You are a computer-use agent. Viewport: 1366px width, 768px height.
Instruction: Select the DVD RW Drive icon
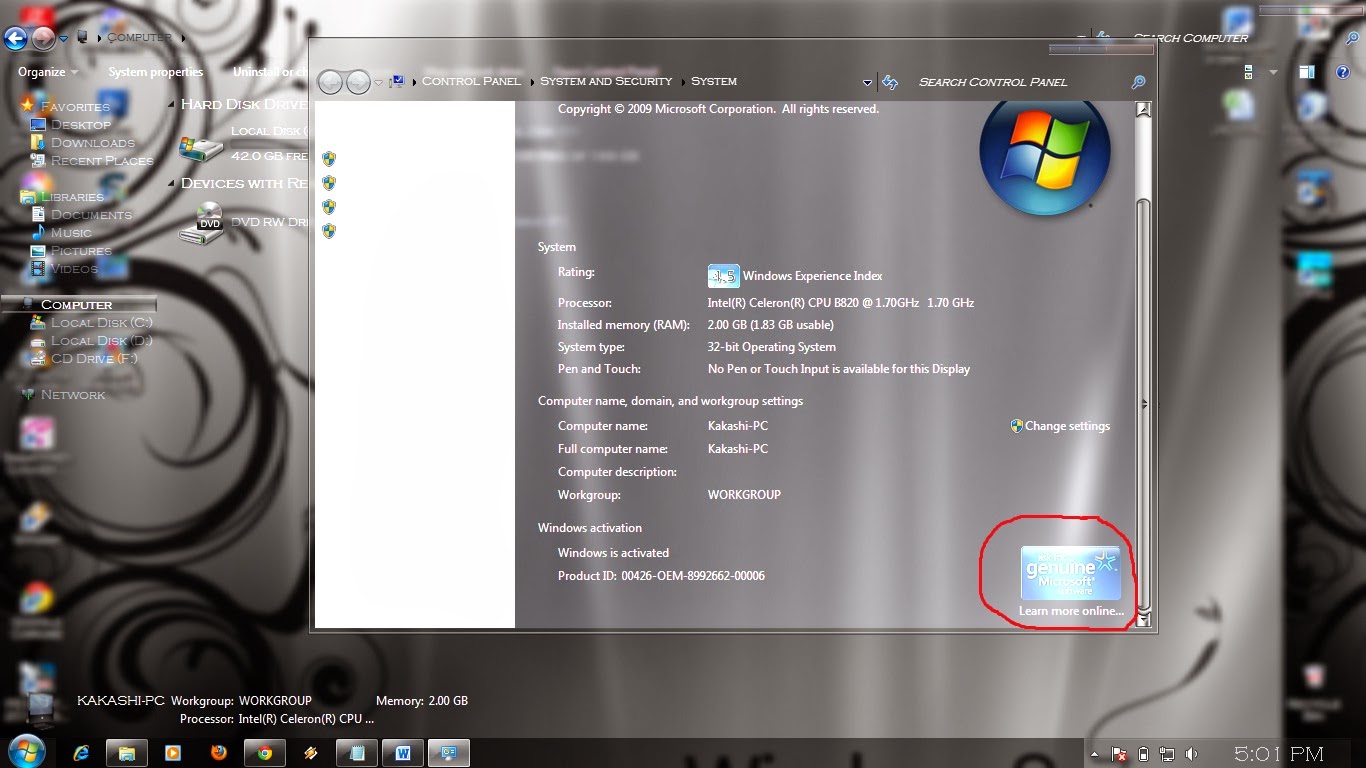click(201, 223)
